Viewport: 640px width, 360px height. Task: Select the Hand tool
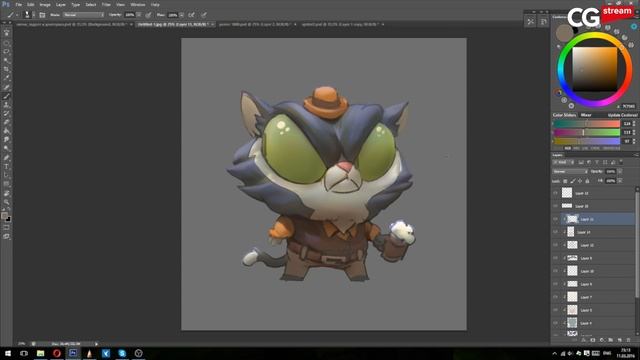(x=6, y=193)
